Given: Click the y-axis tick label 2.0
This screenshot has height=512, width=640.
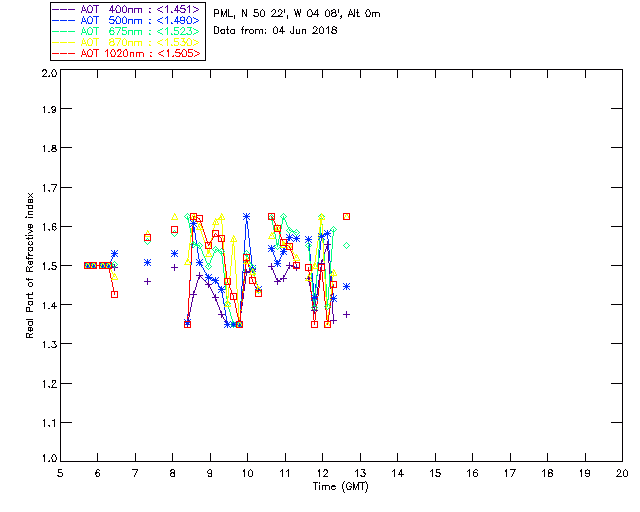Looking at the screenshot, I should (49, 73).
